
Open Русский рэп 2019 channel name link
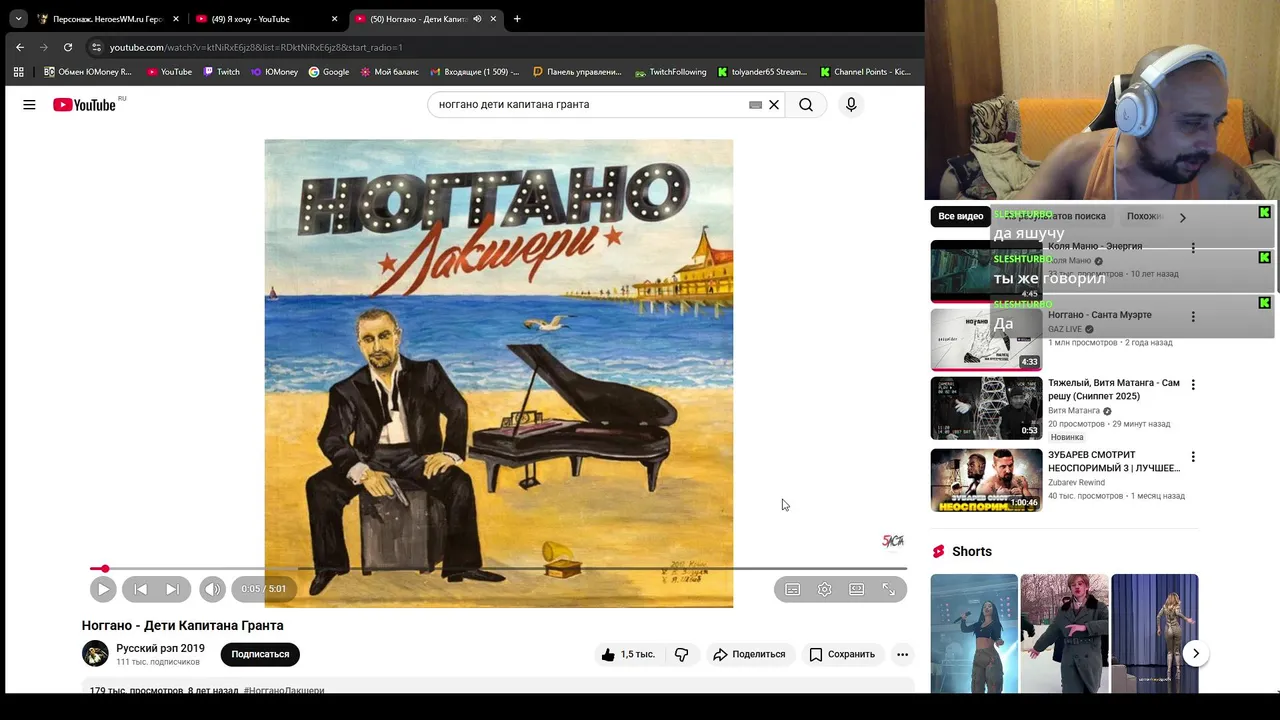click(x=160, y=648)
